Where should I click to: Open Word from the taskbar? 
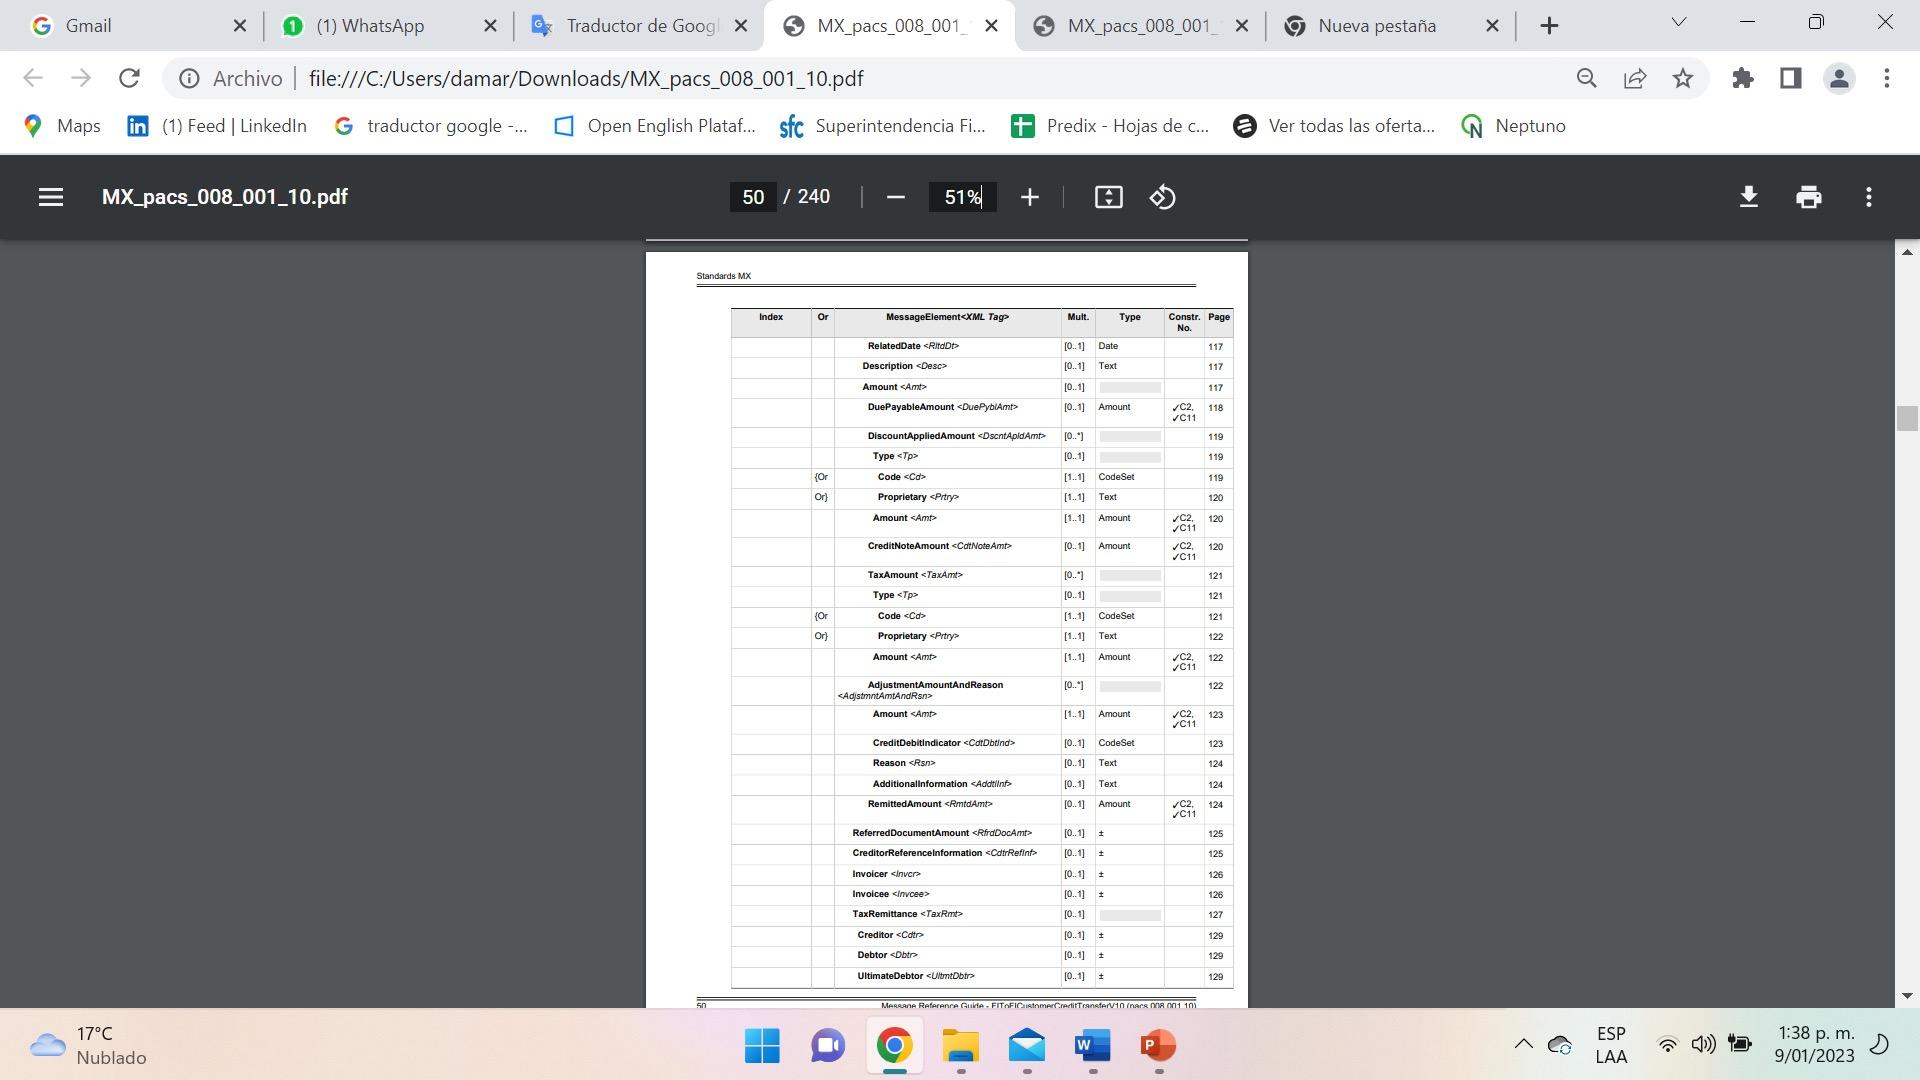pos(1092,1046)
